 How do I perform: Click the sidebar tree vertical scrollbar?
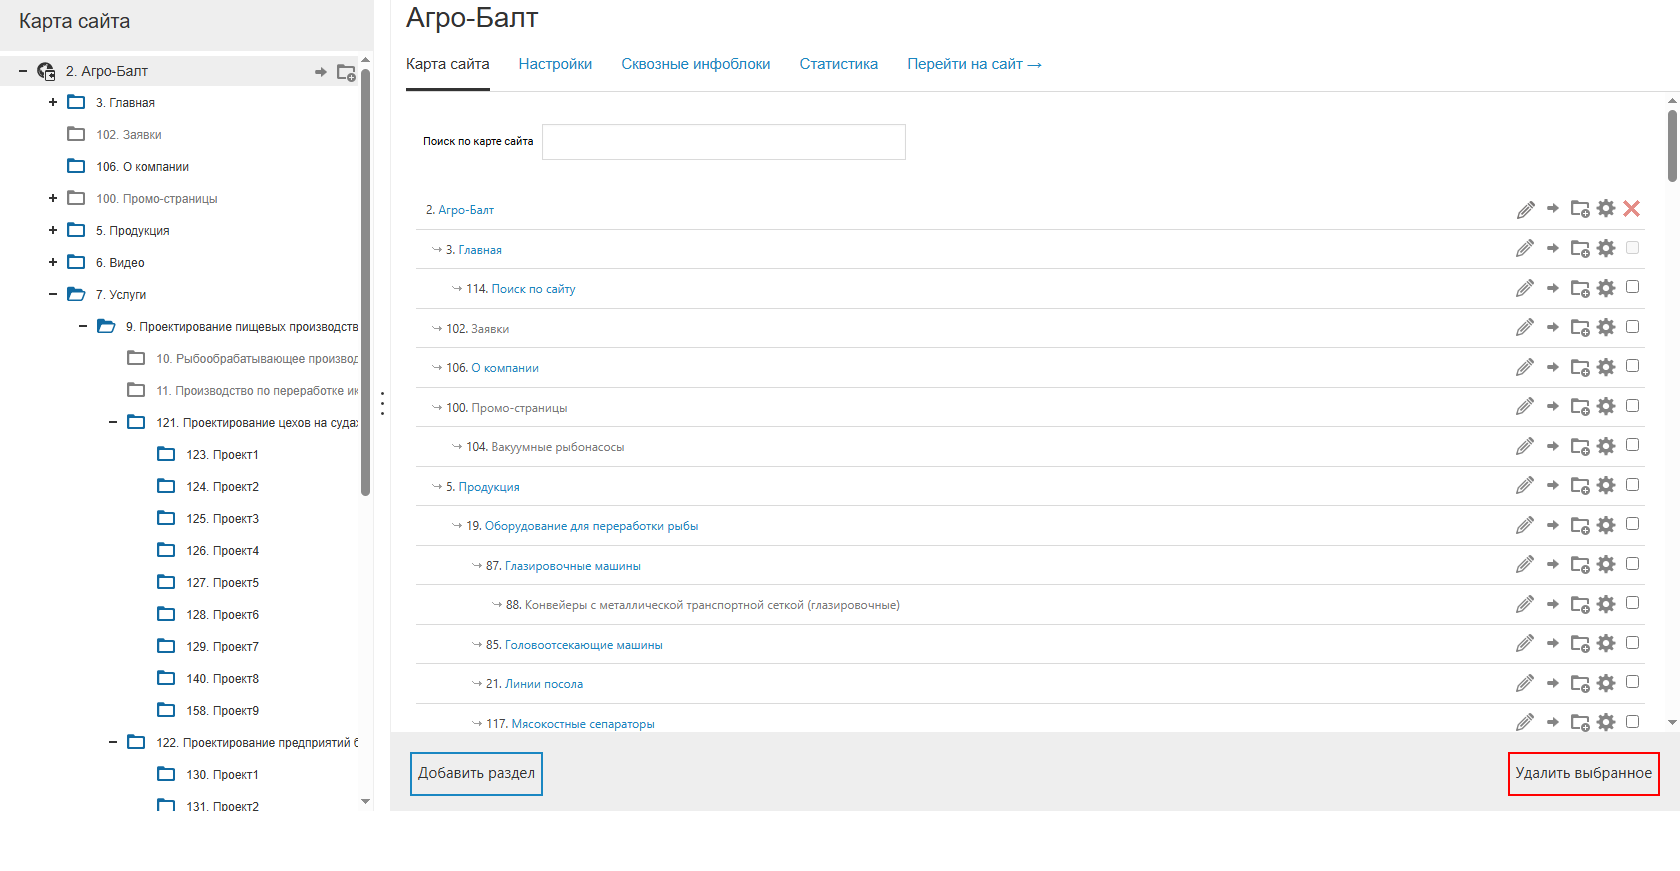[x=365, y=280]
